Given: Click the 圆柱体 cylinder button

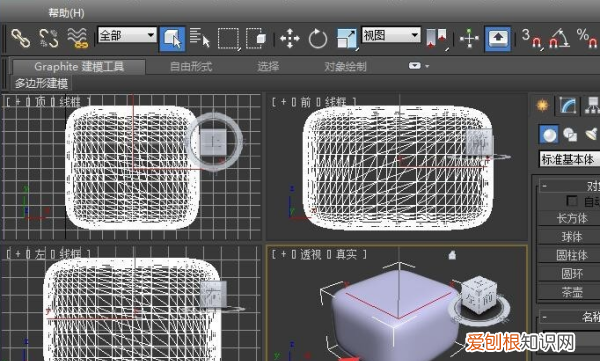Looking at the screenshot, I should [569, 255].
